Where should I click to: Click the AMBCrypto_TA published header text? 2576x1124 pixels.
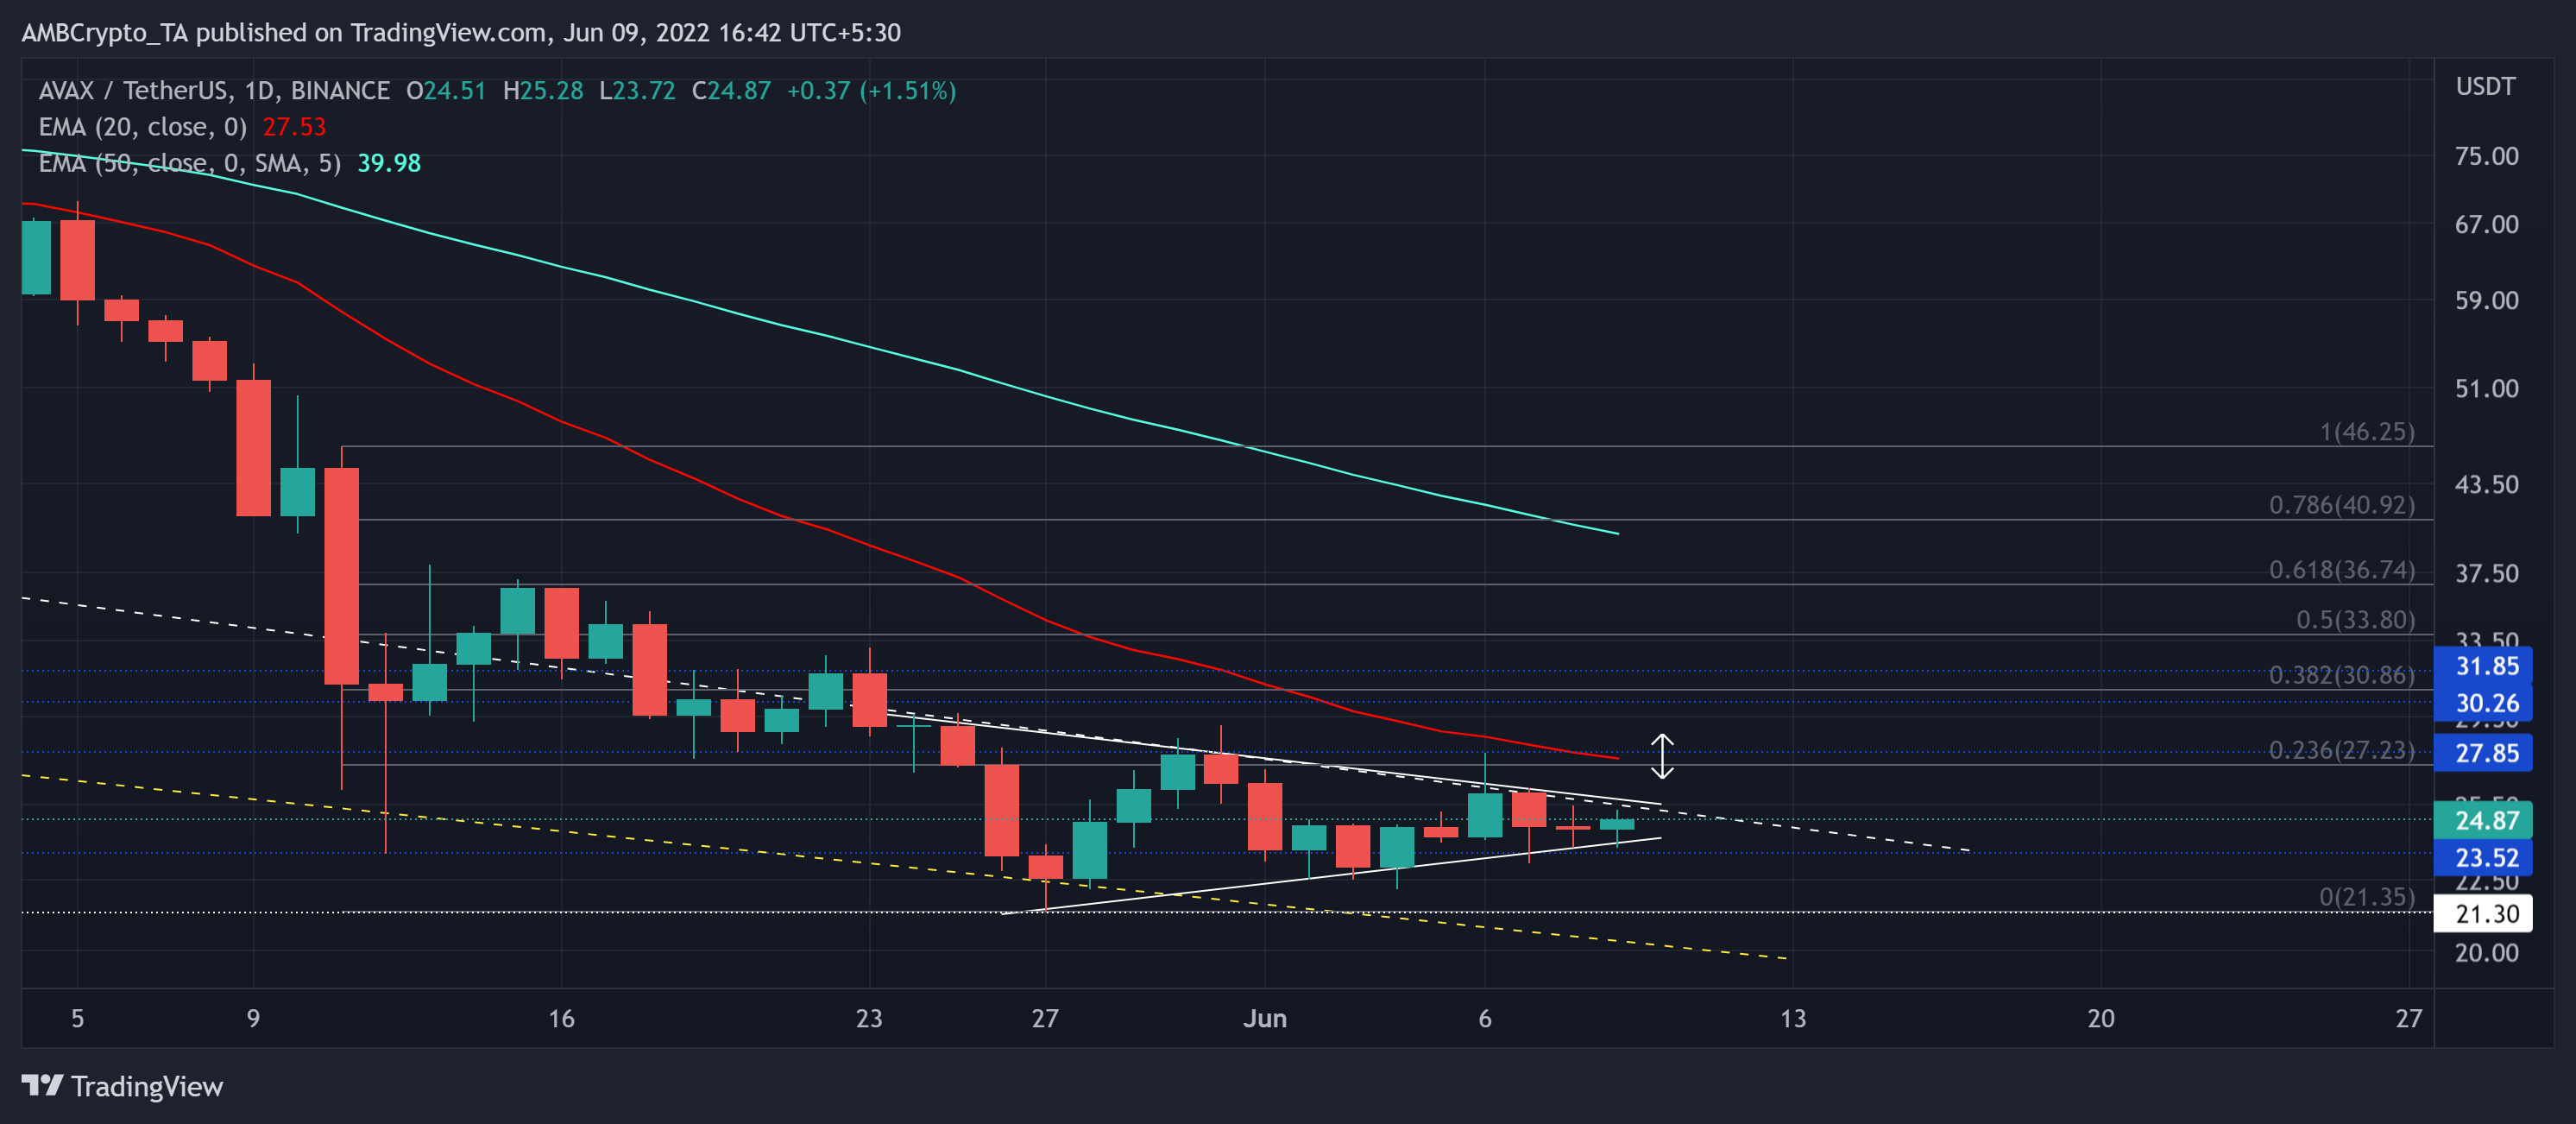[461, 33]
